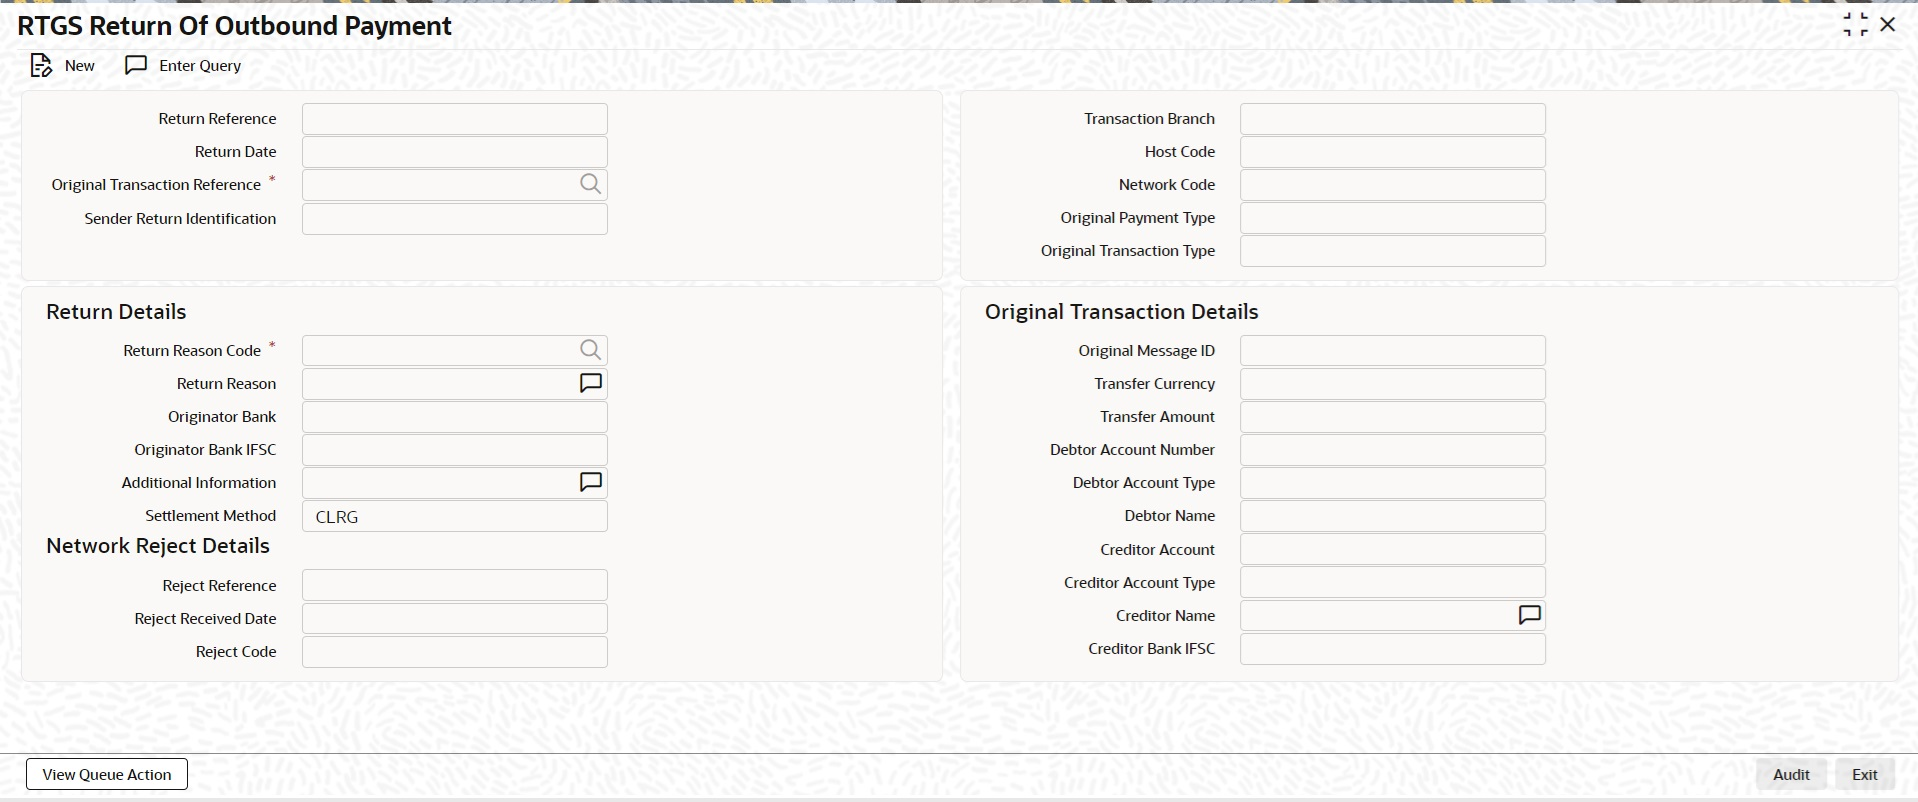Click the Network Code field
The width and height of the screenshot is (1918, 802).
(x=1393, y=185)
